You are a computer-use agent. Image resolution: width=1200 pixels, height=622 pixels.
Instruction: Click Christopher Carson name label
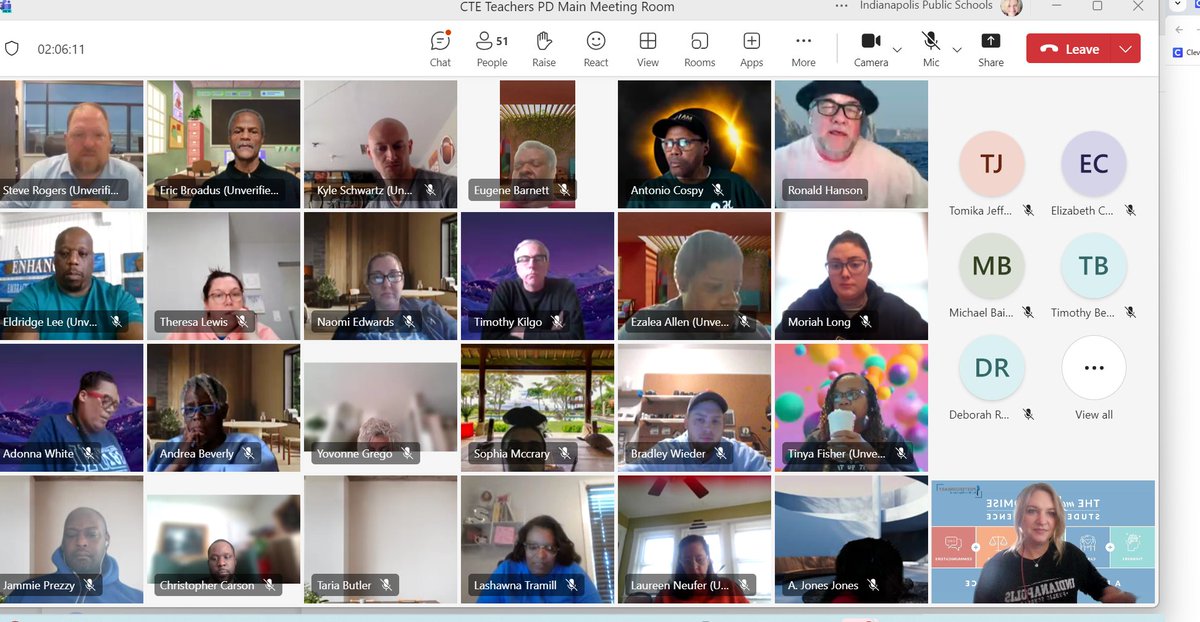(207, 585)
